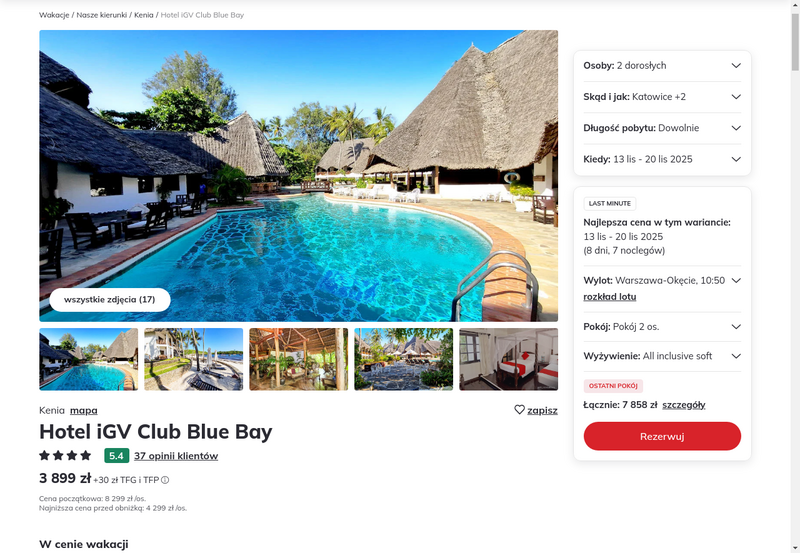This screenshot has height=553, width=800.
Task: Open all photos gallery button (17)
Action: (110, 299)
